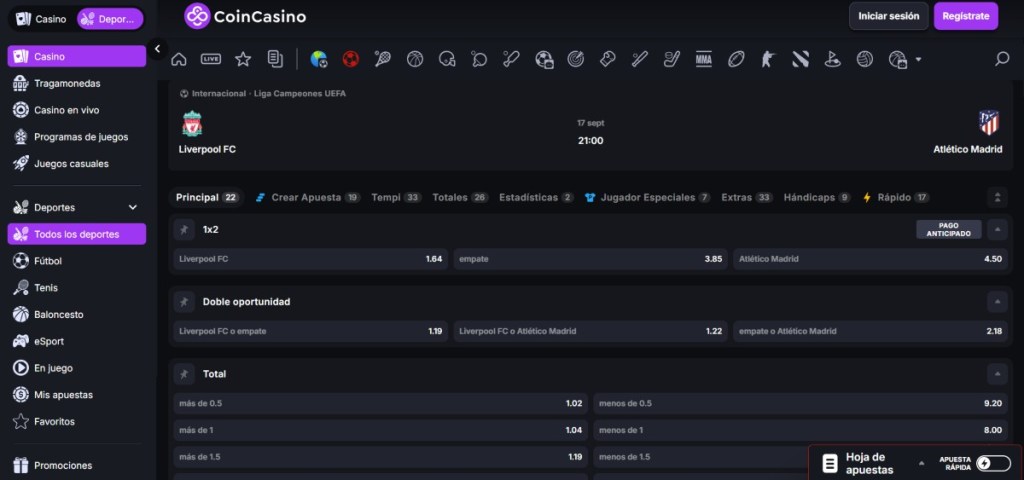Click the home icon in sports bar
Viewport: 1024px width, 480px height.
coord(179,59)
